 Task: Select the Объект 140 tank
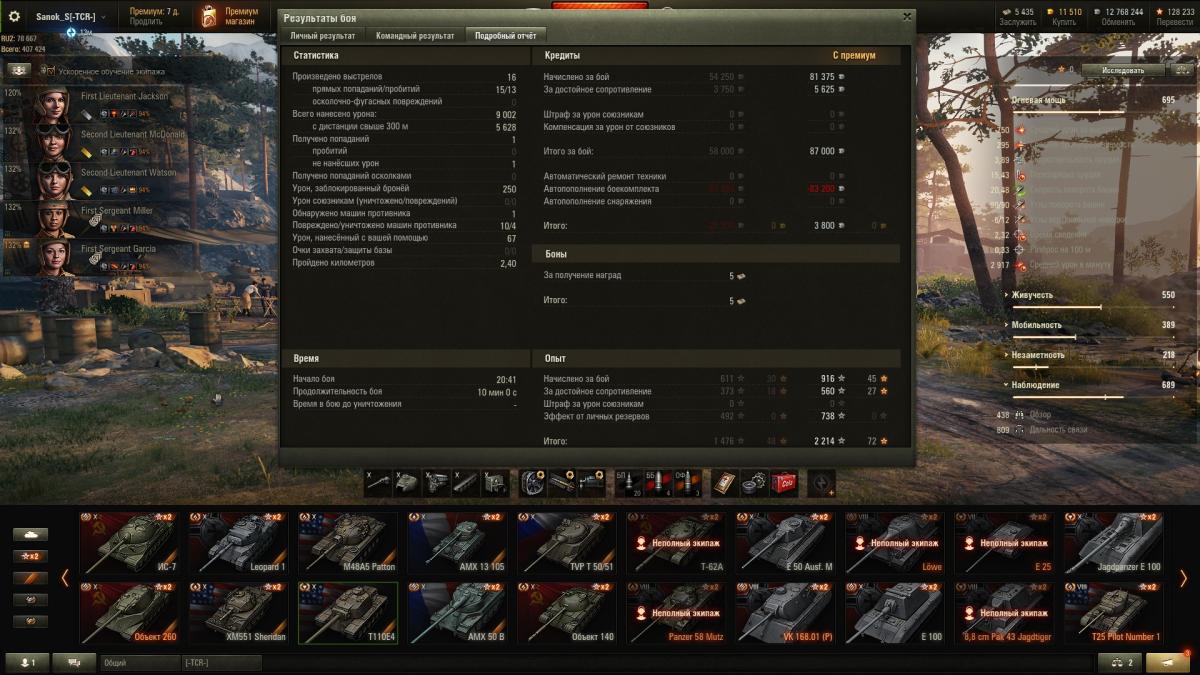566,613
